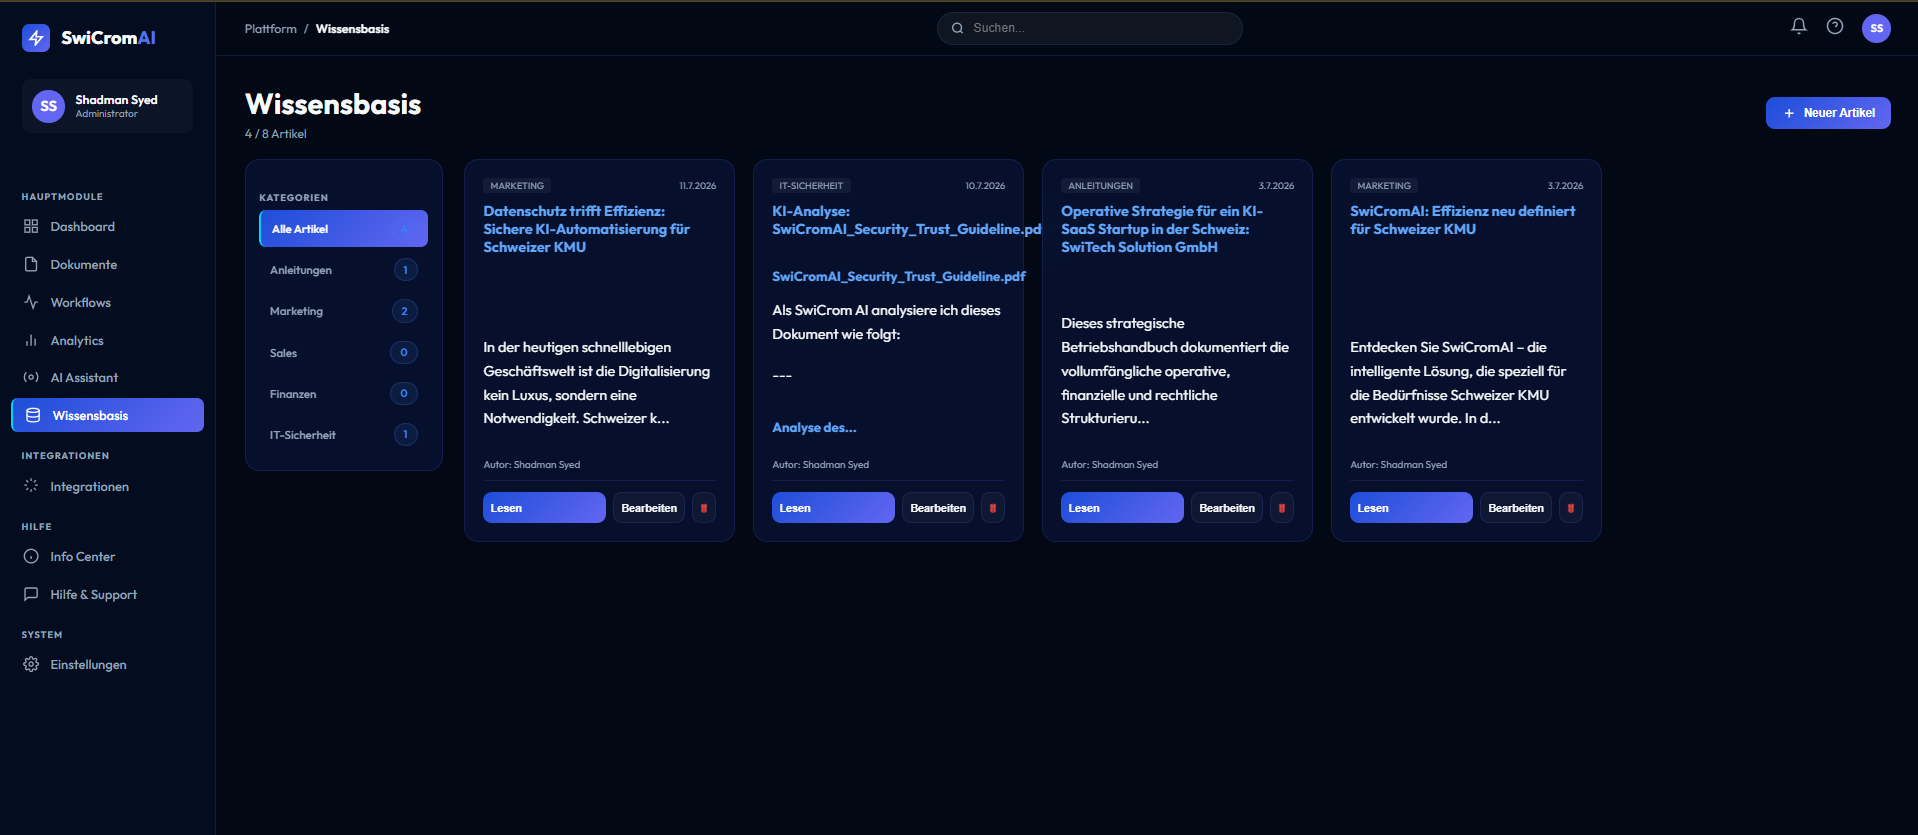Edit the Datenschutz trifft Effizienz article

649,508
